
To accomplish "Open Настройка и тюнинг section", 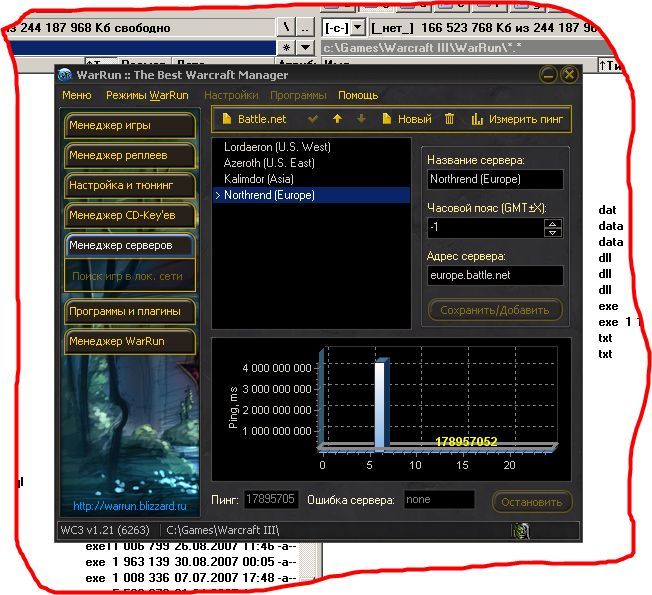I will [130, 185].
